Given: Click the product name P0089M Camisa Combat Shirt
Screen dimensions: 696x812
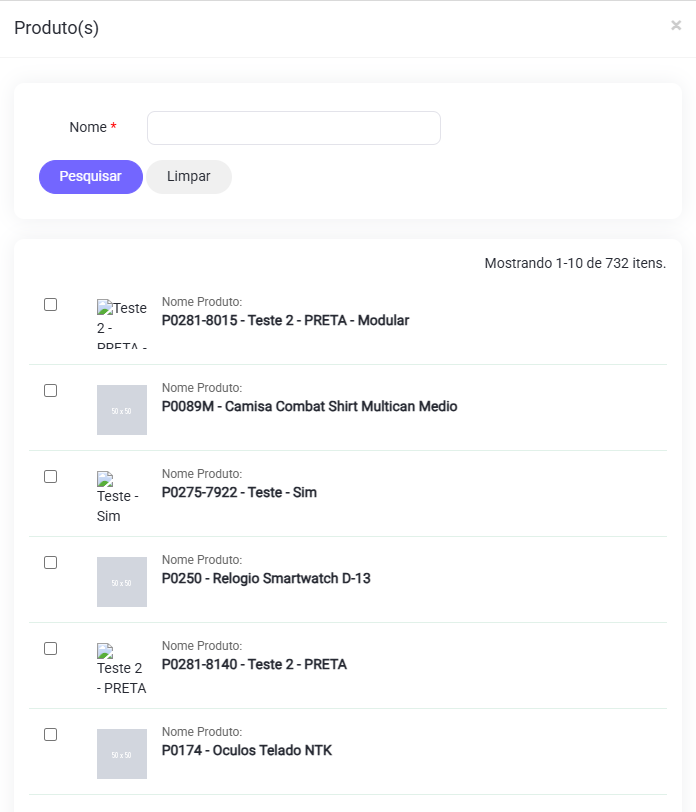Looking at the screenshot, I should pyautogui.click(x=309, y=407).
